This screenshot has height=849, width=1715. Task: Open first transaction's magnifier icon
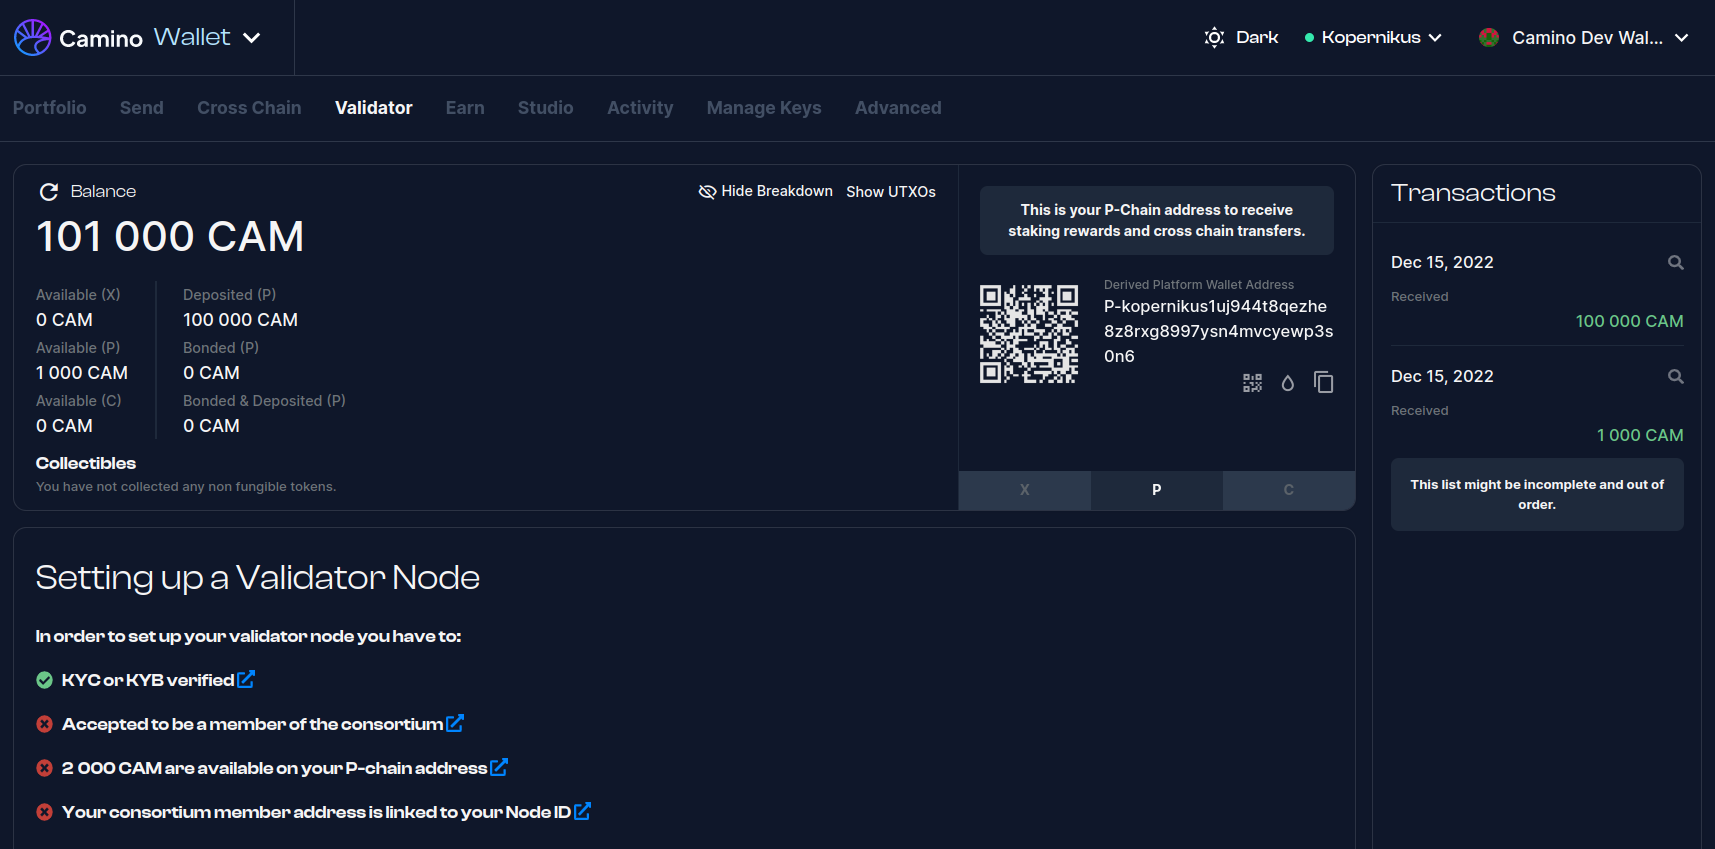pyautogui.click(x=1675, y=263)
